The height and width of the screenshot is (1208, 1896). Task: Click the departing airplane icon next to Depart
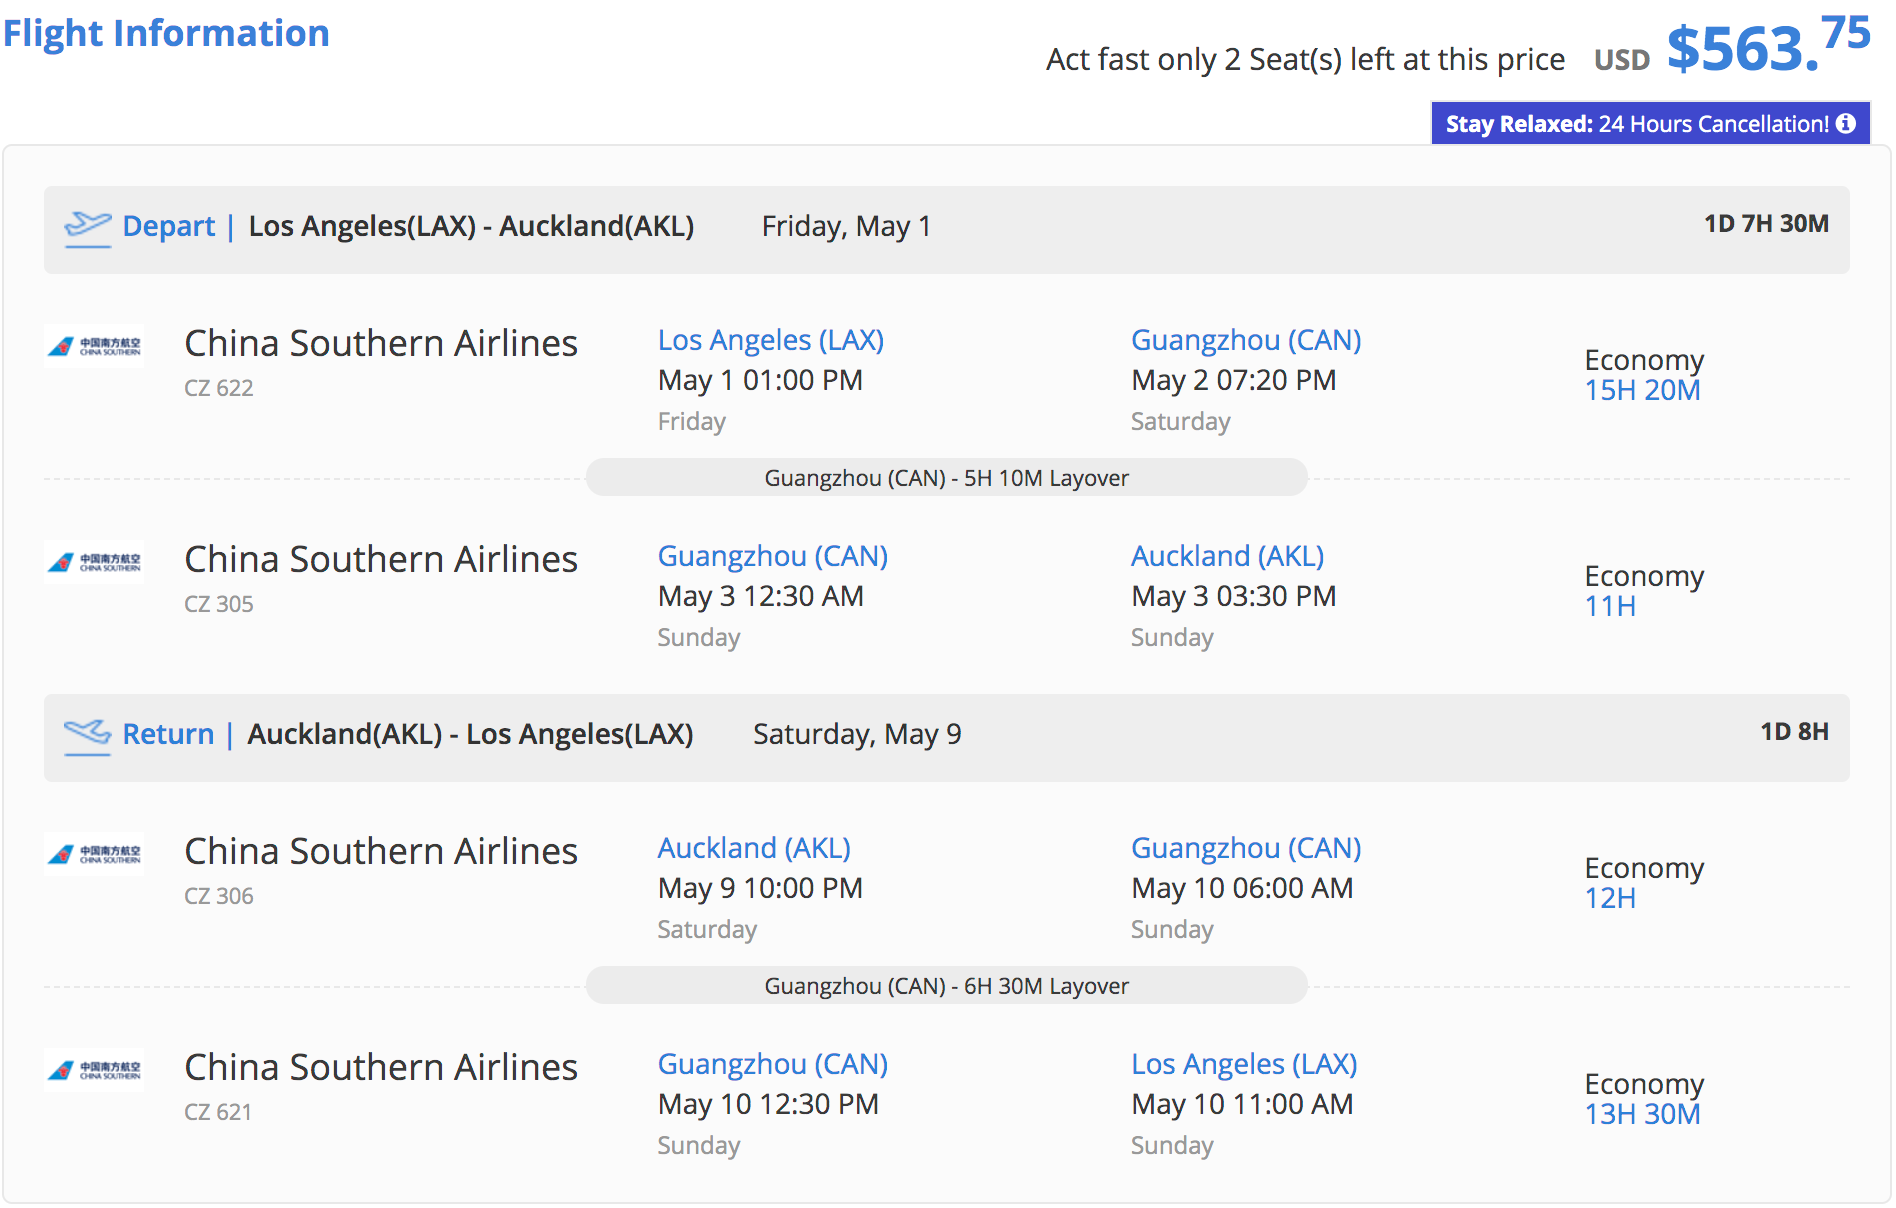(88, 227)
